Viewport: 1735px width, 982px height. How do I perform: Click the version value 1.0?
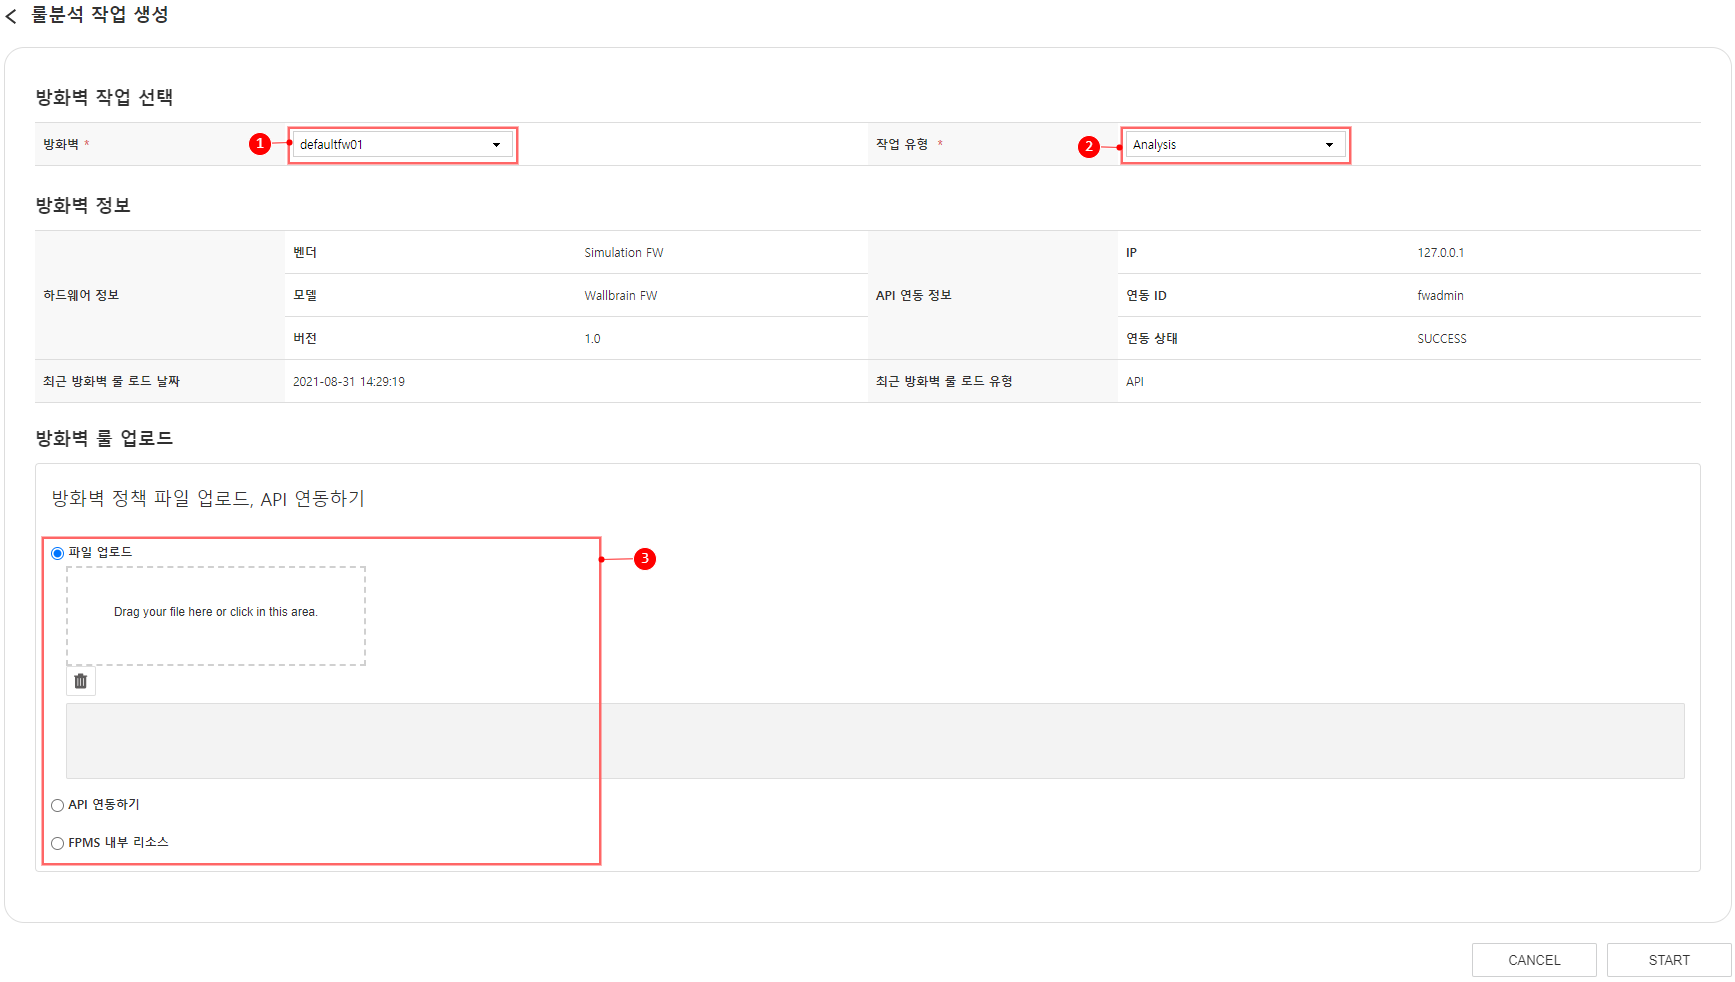pos(593,339)
